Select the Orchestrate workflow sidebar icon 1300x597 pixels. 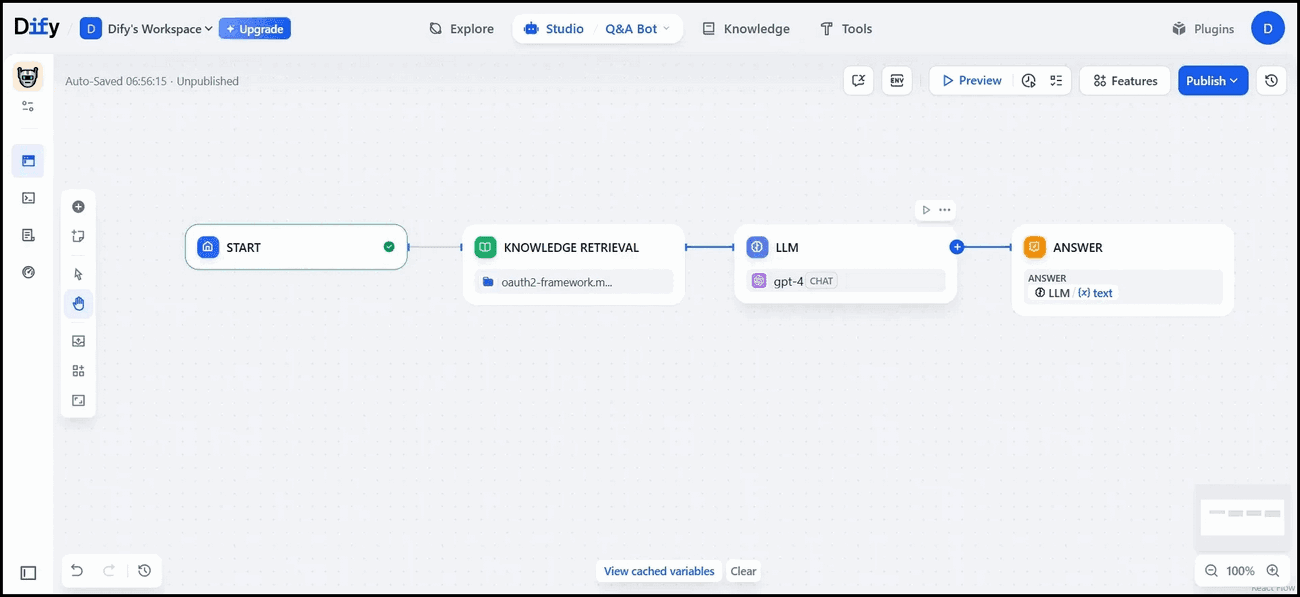(28, 160)
